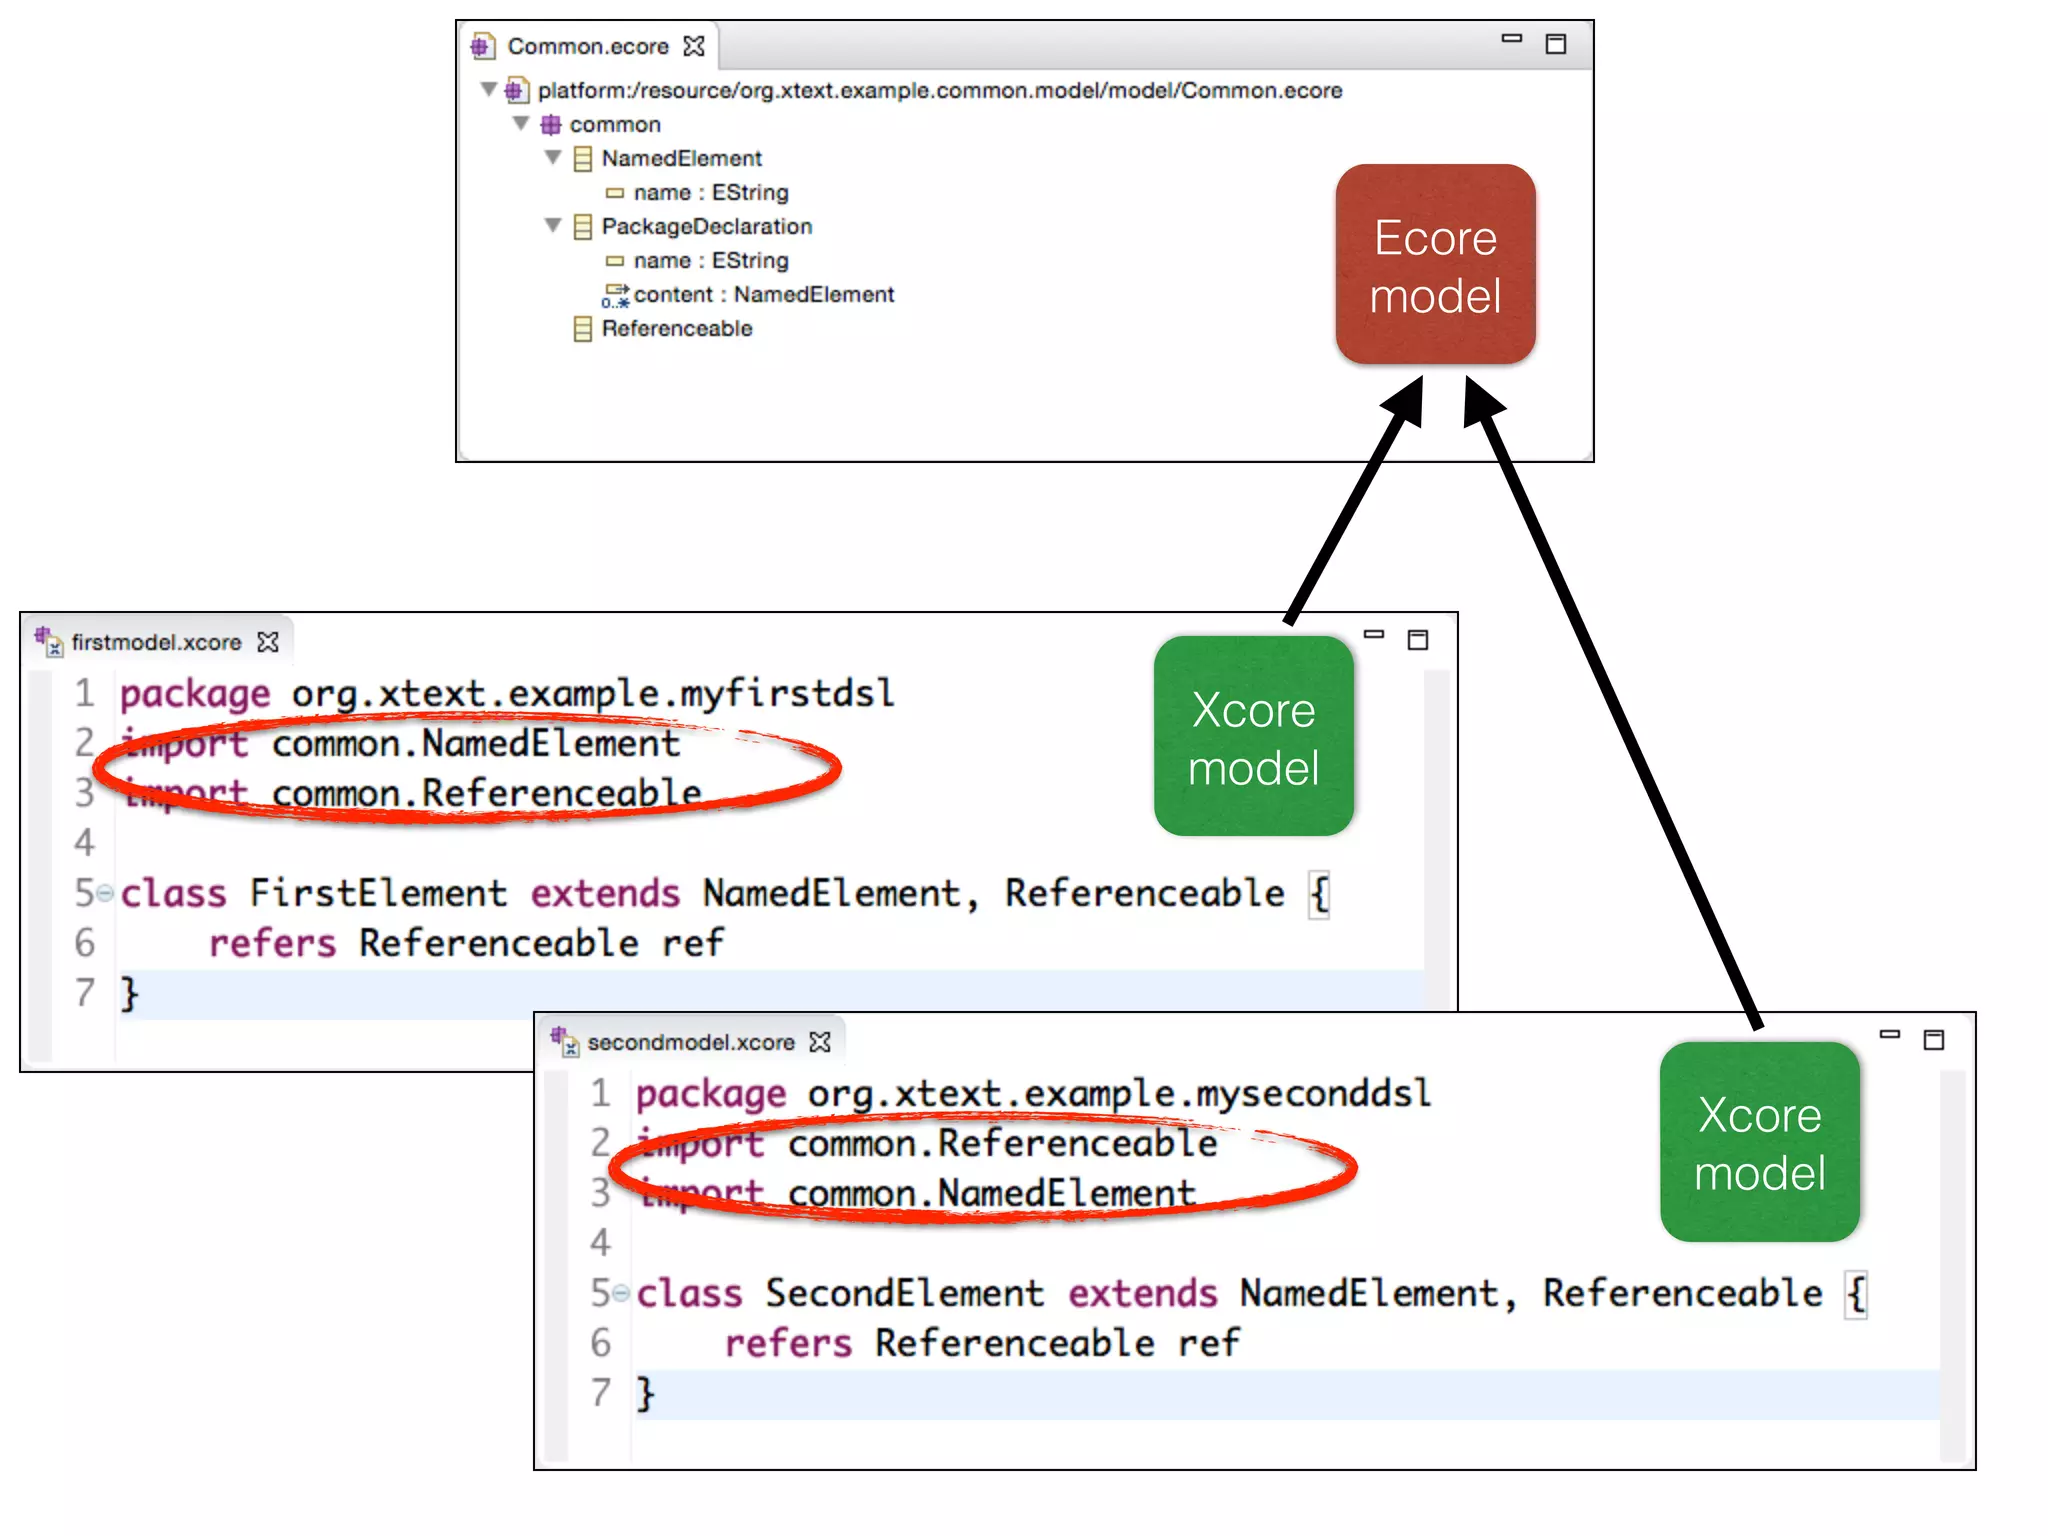Collapse the platform resource root node

pos(489,90)
